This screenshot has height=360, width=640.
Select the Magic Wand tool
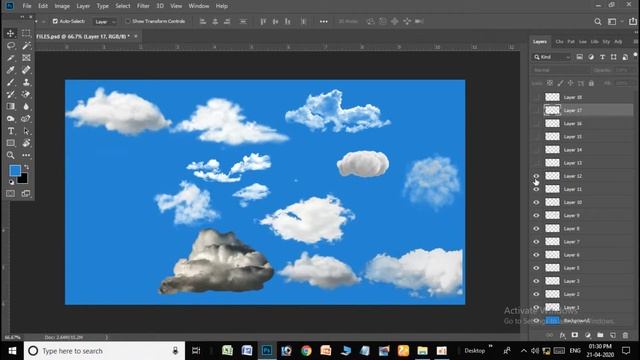point(26,45)
